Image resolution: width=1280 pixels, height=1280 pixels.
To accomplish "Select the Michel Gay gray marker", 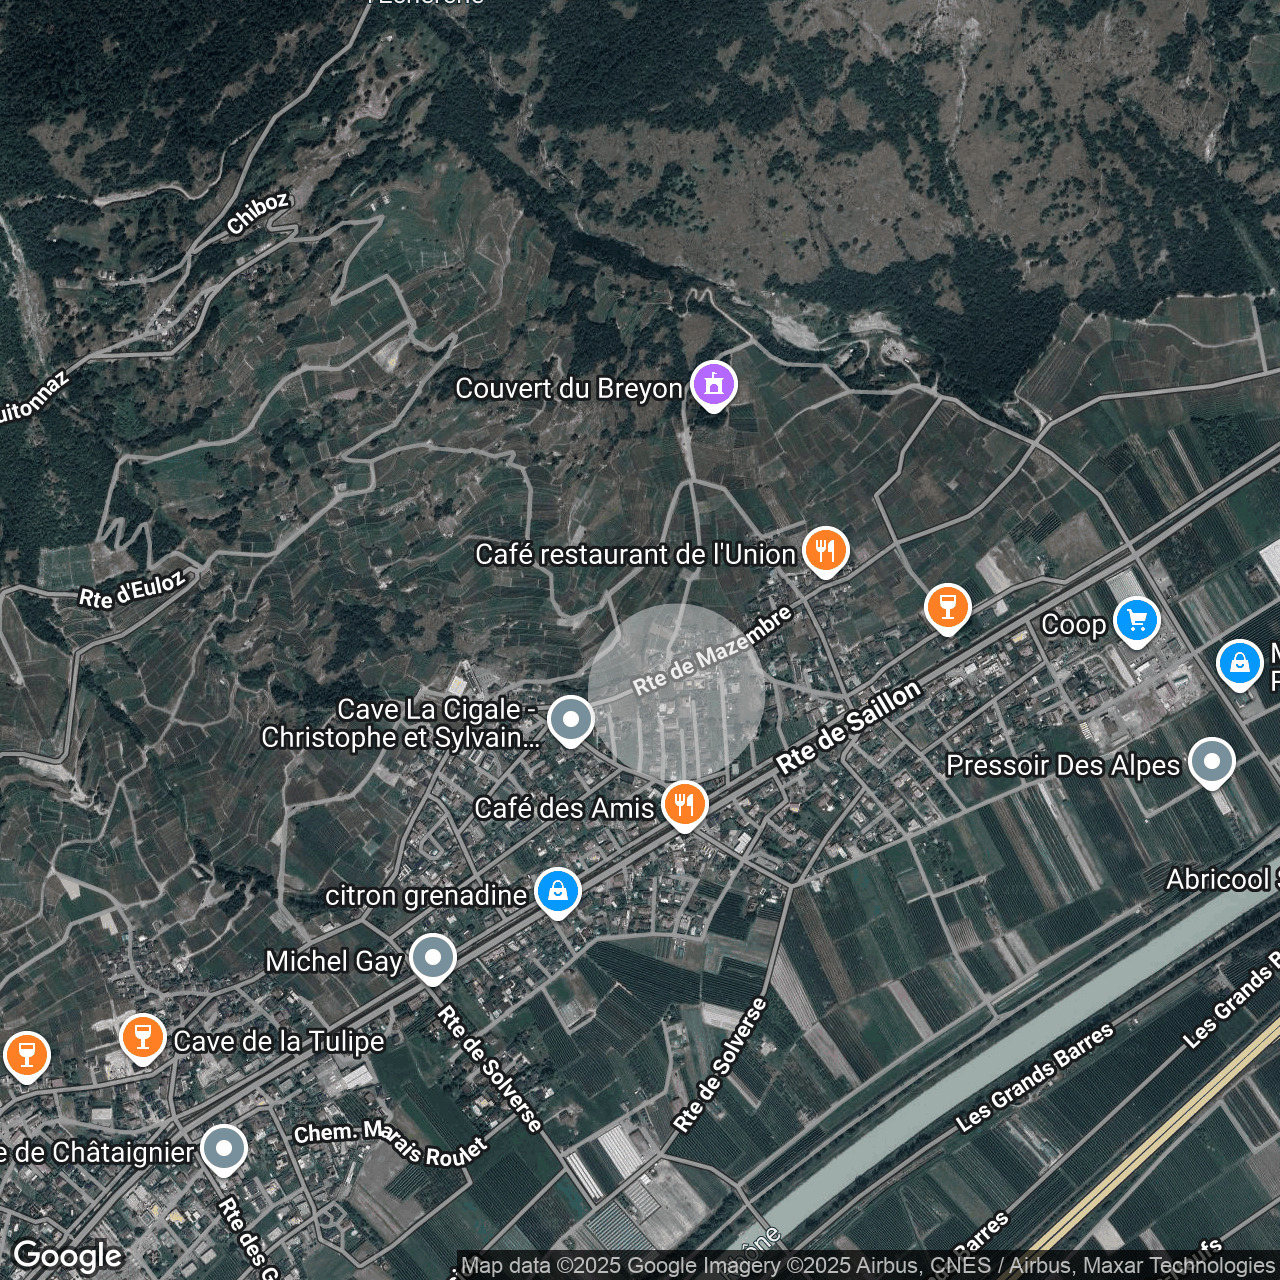I will pyautogui.click(x=433, y=958).
